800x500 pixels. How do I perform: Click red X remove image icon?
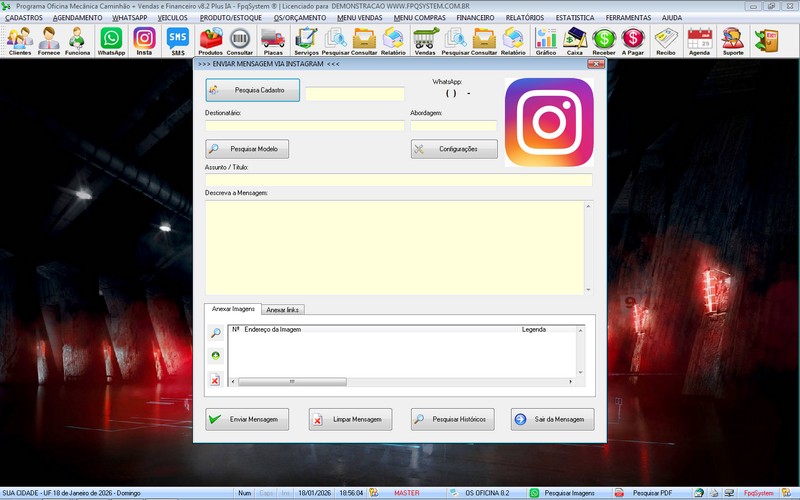(215, 380)
